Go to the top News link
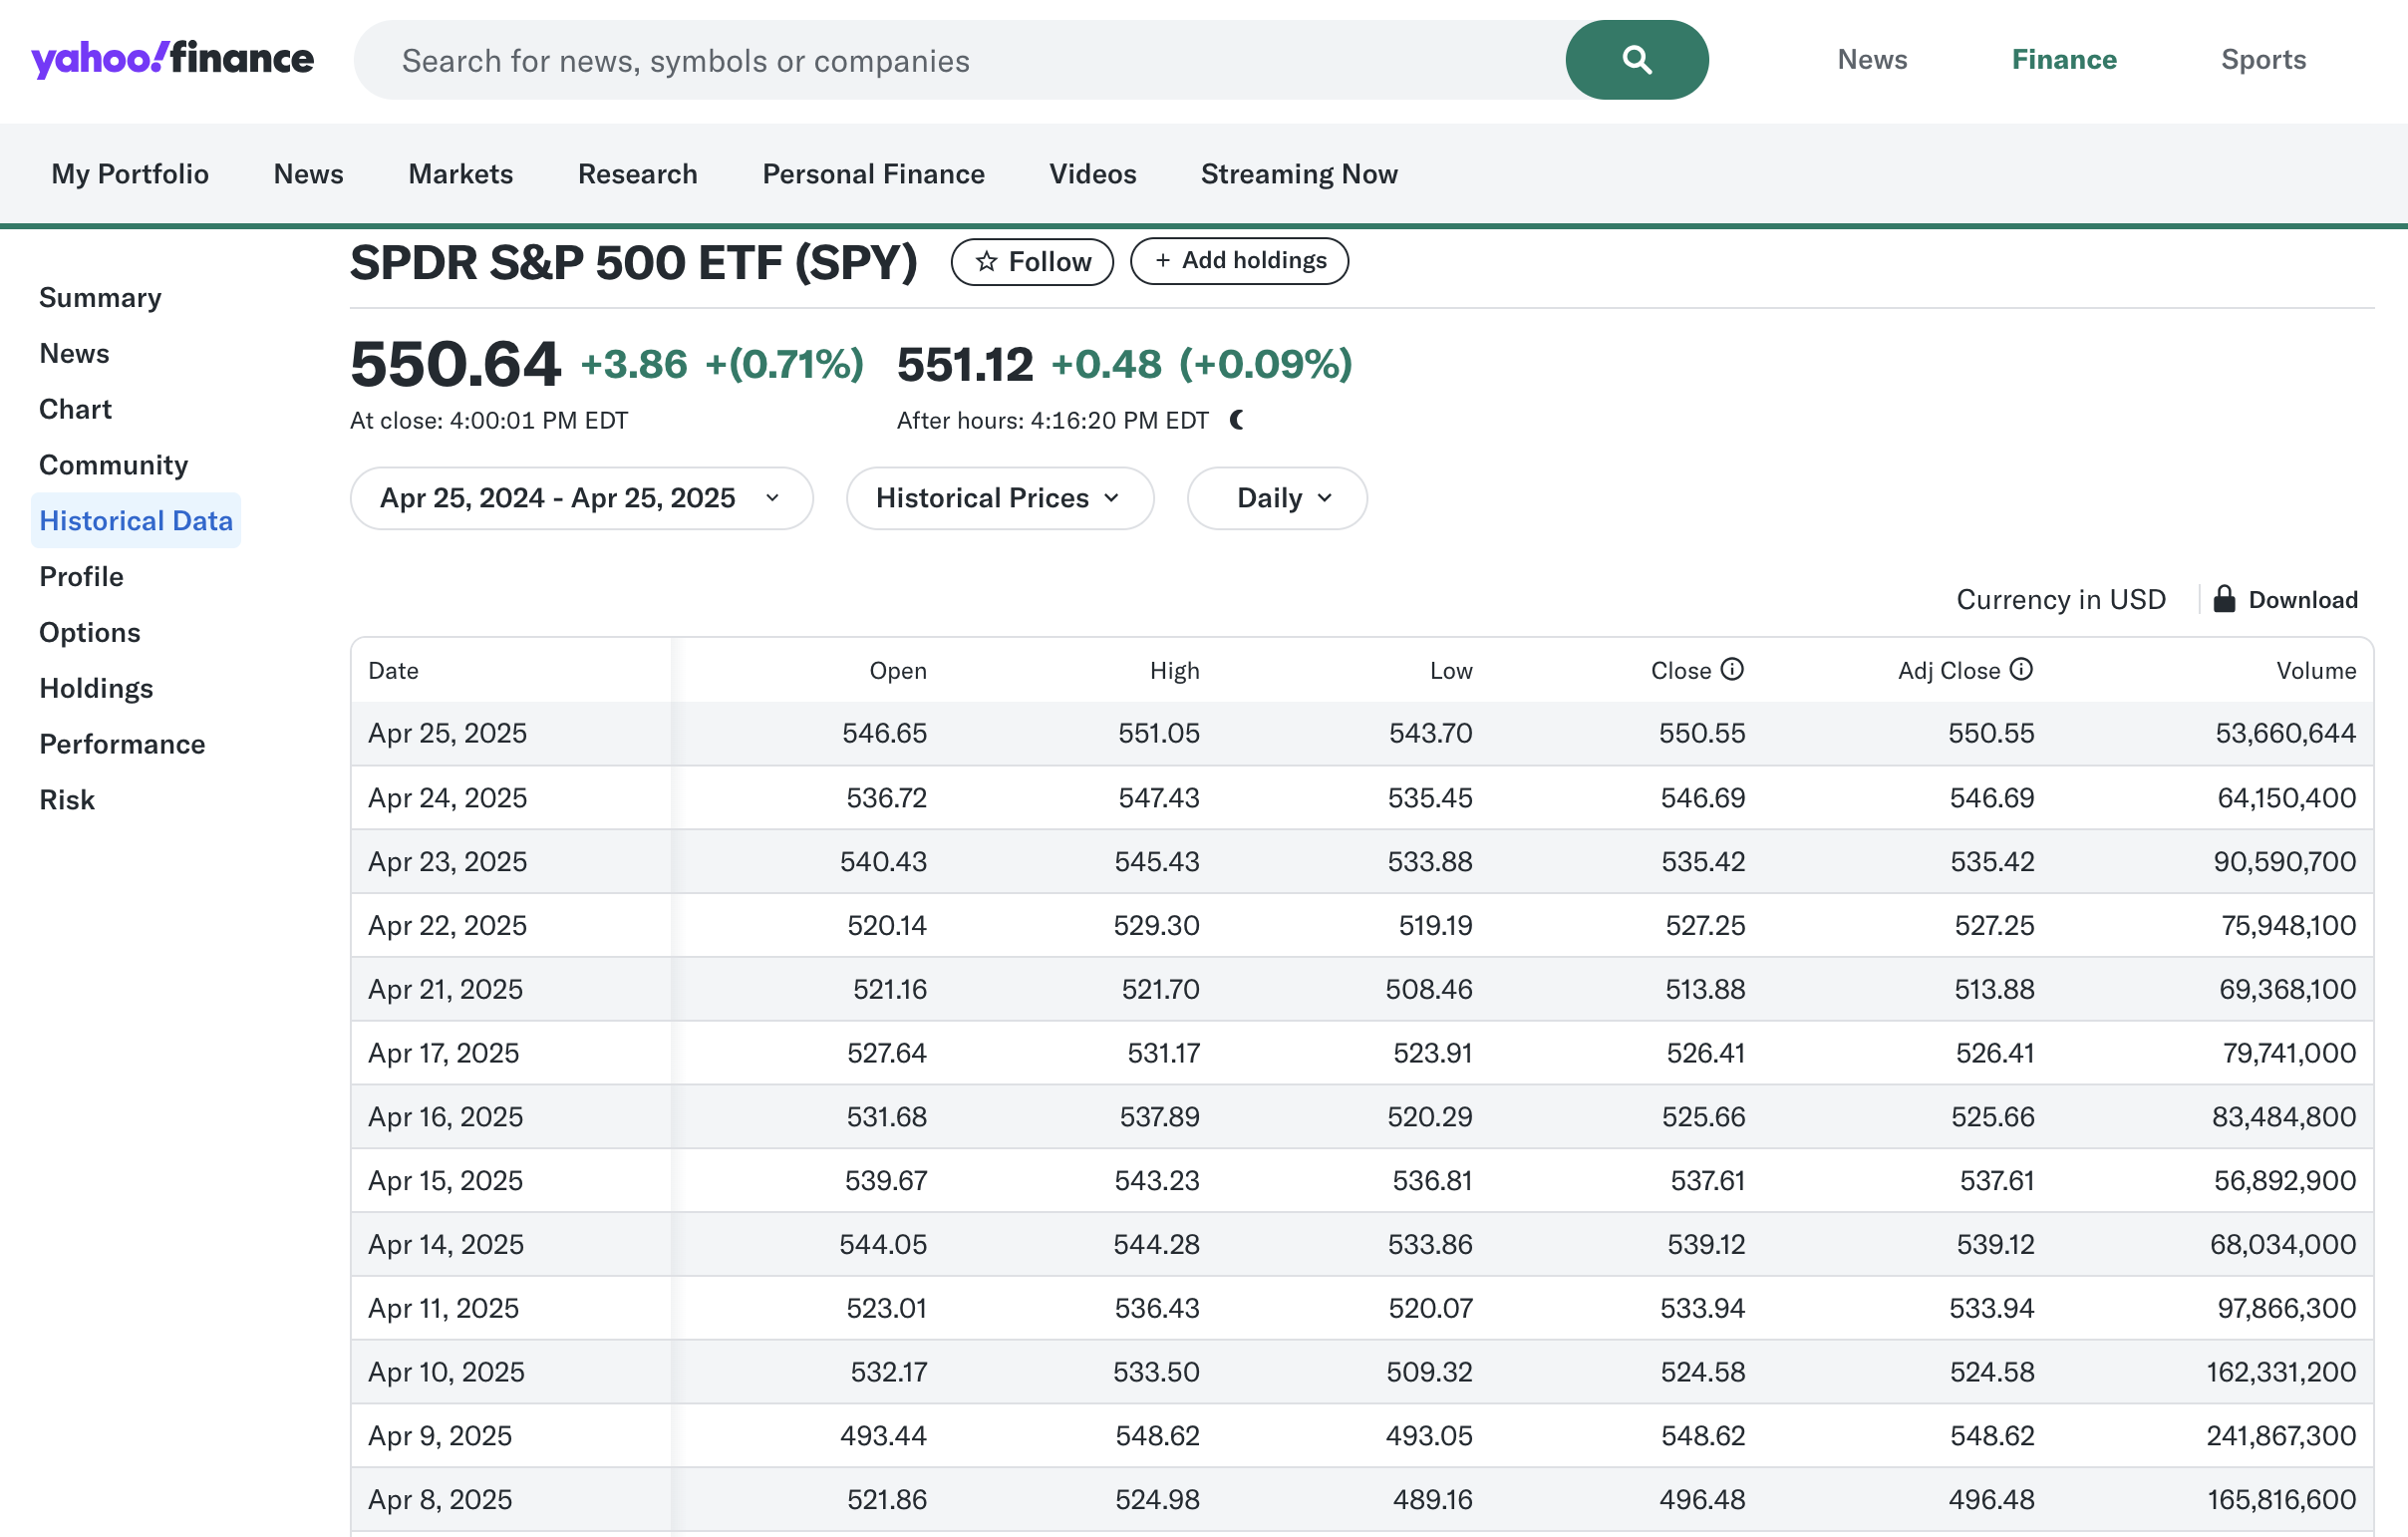Screen dimensions: 2408x1537 click(1872, 59)
